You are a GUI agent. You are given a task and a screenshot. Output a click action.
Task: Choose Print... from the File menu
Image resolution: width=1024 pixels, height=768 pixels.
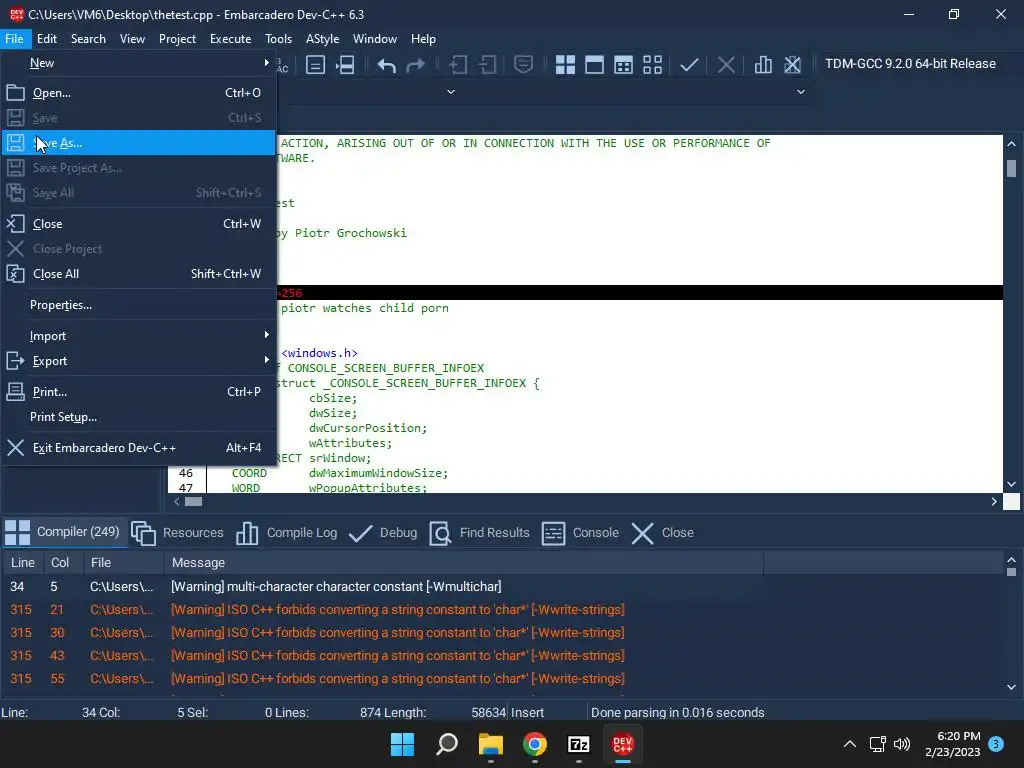[138, 392]
